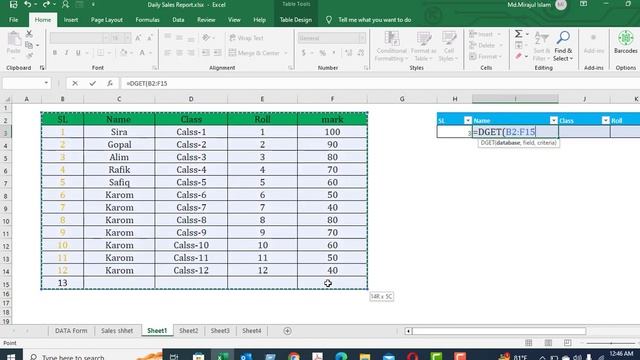Open the File menu

[x=13, y=20]
